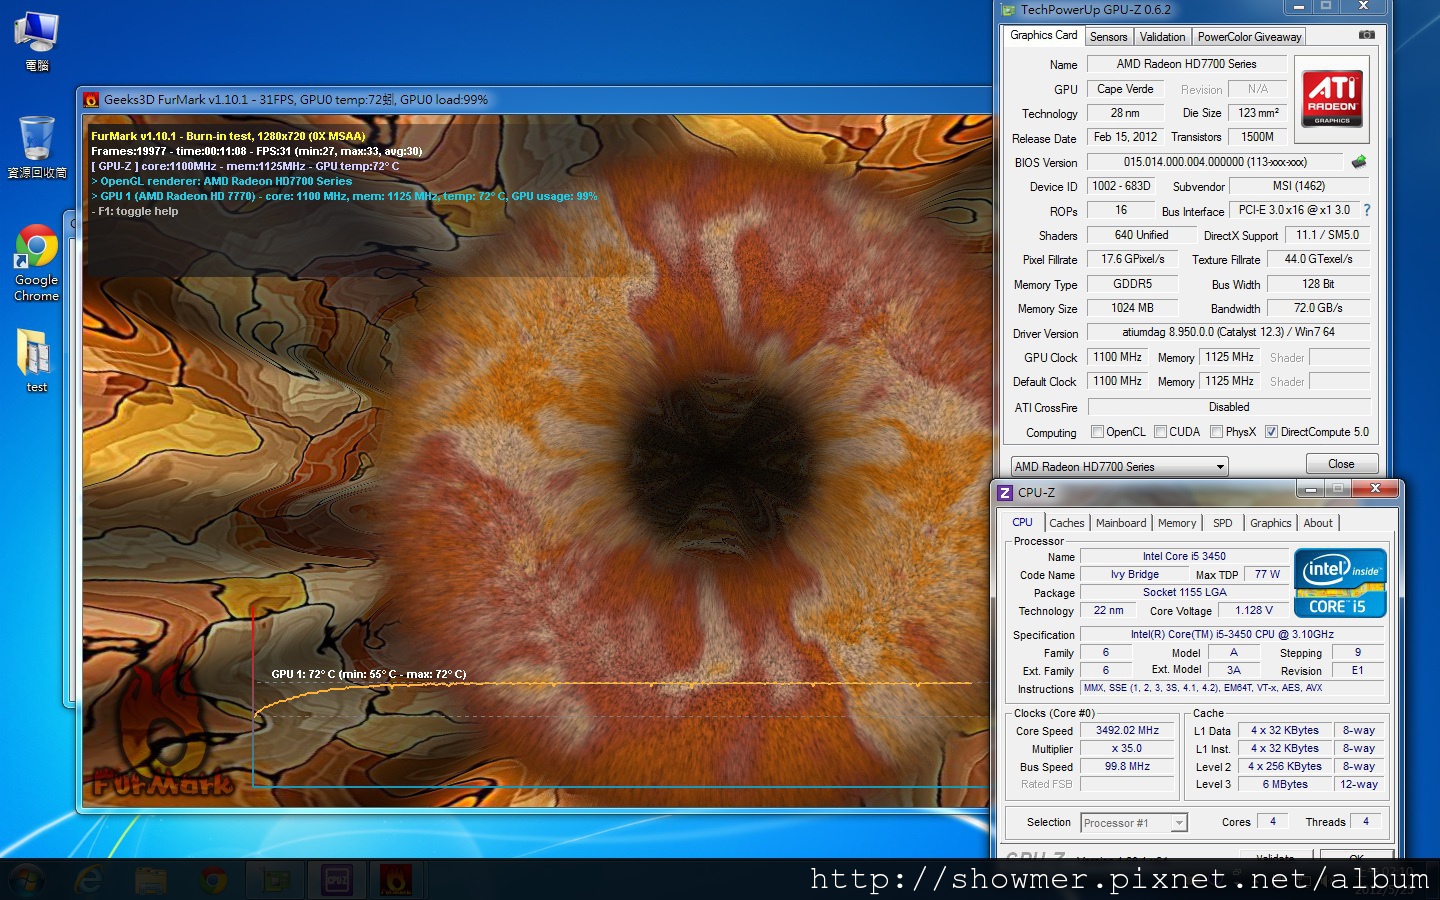This screenshot has width=1440, height=900.
Task: Toggle the DirectCompute 5.0 checkbox
Action: (1271, 432)
